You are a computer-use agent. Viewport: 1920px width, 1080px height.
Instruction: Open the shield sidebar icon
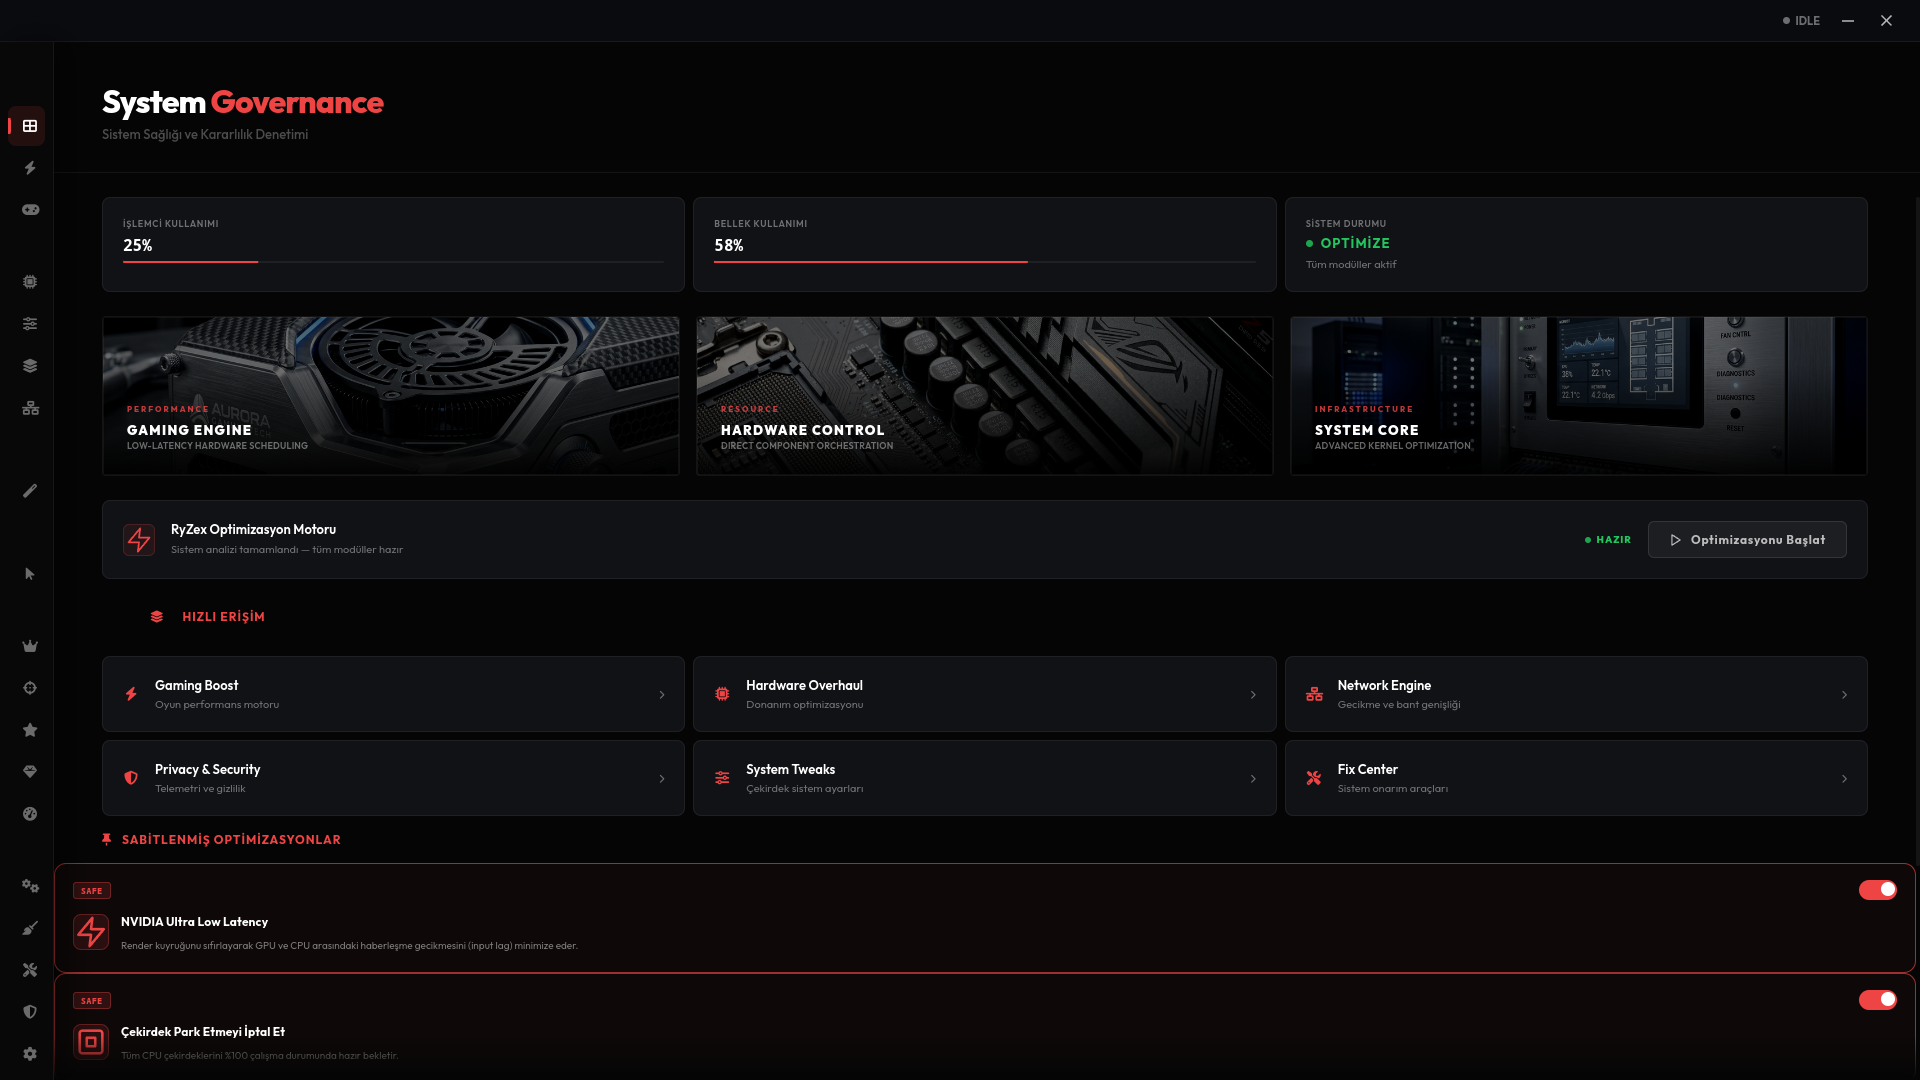pyautogui.click(x=30, y=1012)
